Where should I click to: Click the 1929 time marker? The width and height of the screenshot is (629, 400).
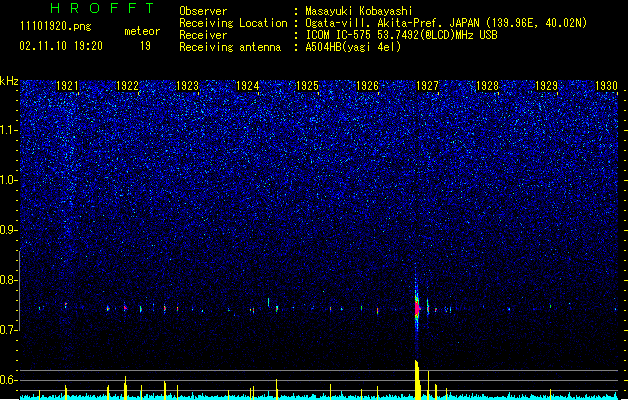click(x=547, y=86)
